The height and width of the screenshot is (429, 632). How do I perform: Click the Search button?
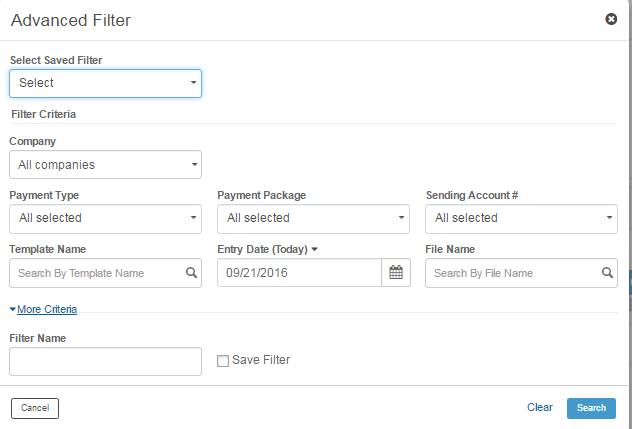591,408
